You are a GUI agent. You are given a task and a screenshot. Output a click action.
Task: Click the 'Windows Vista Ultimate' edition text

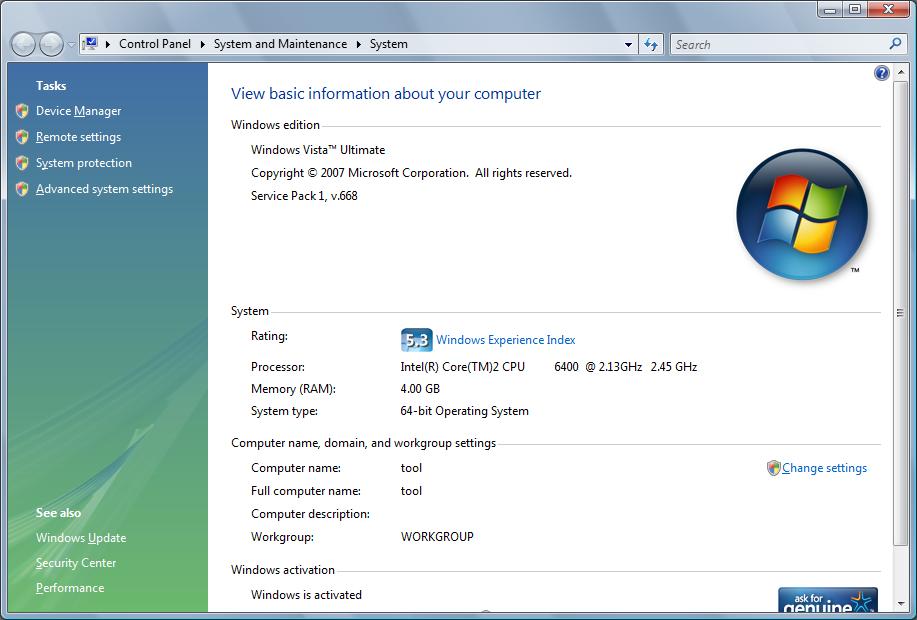(x=318, y=150)
